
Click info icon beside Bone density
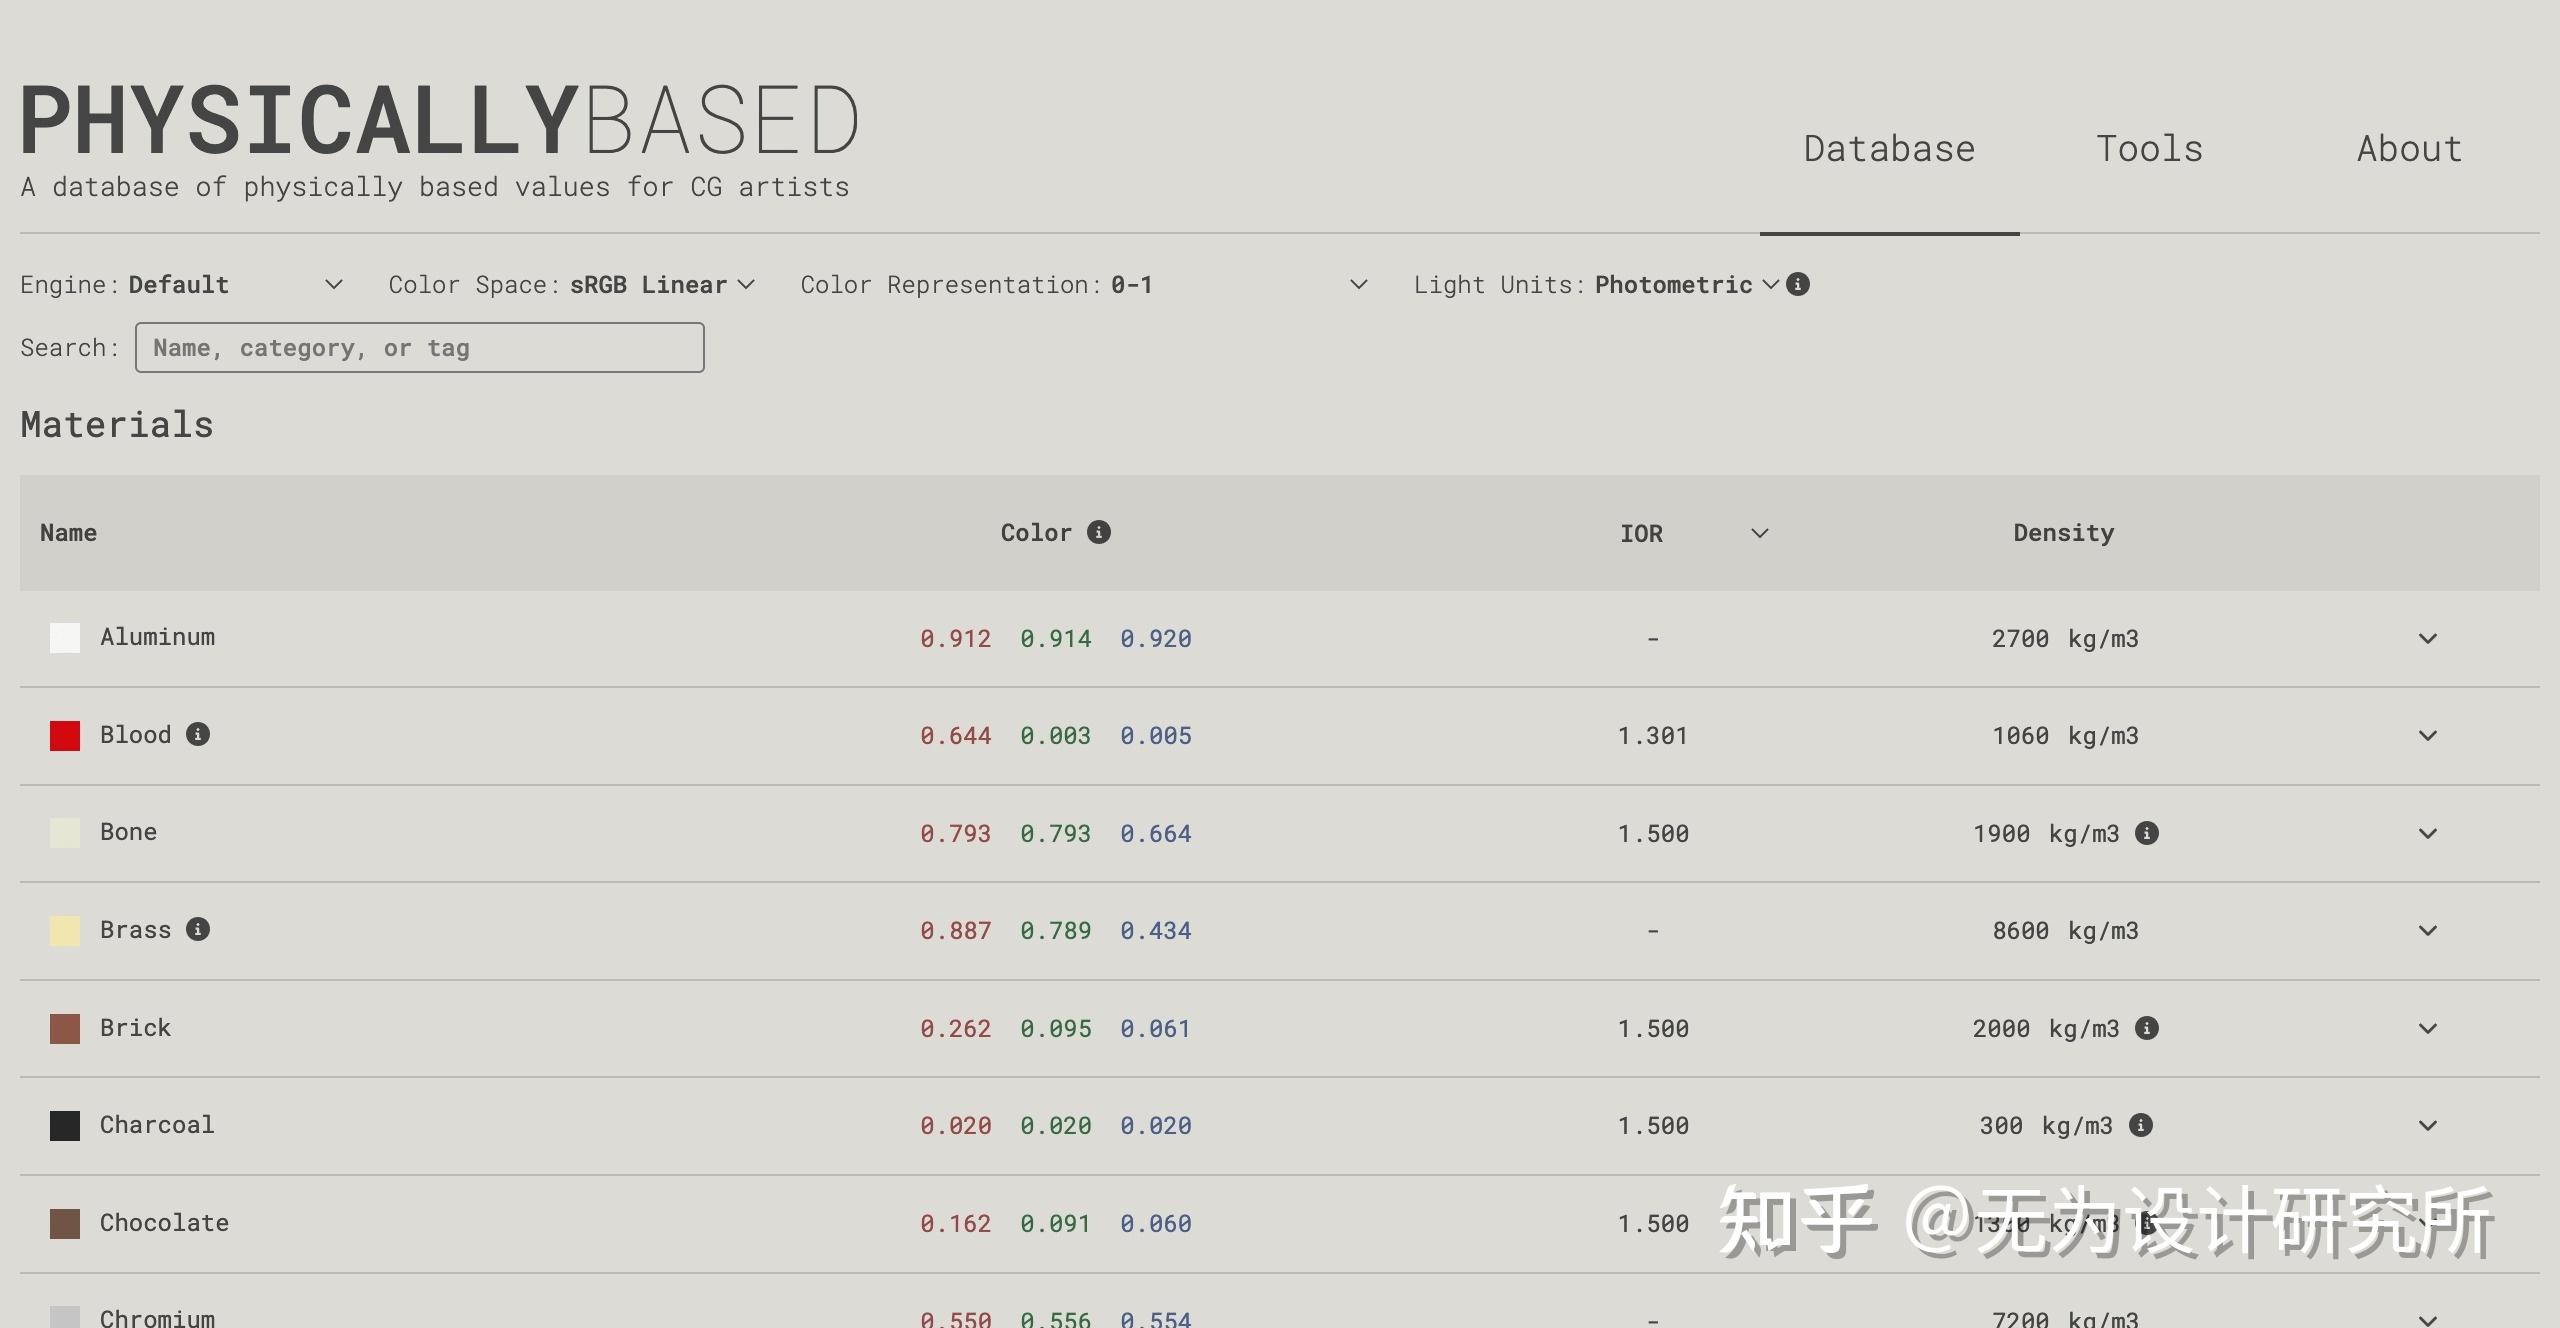tap(2146, 833)
